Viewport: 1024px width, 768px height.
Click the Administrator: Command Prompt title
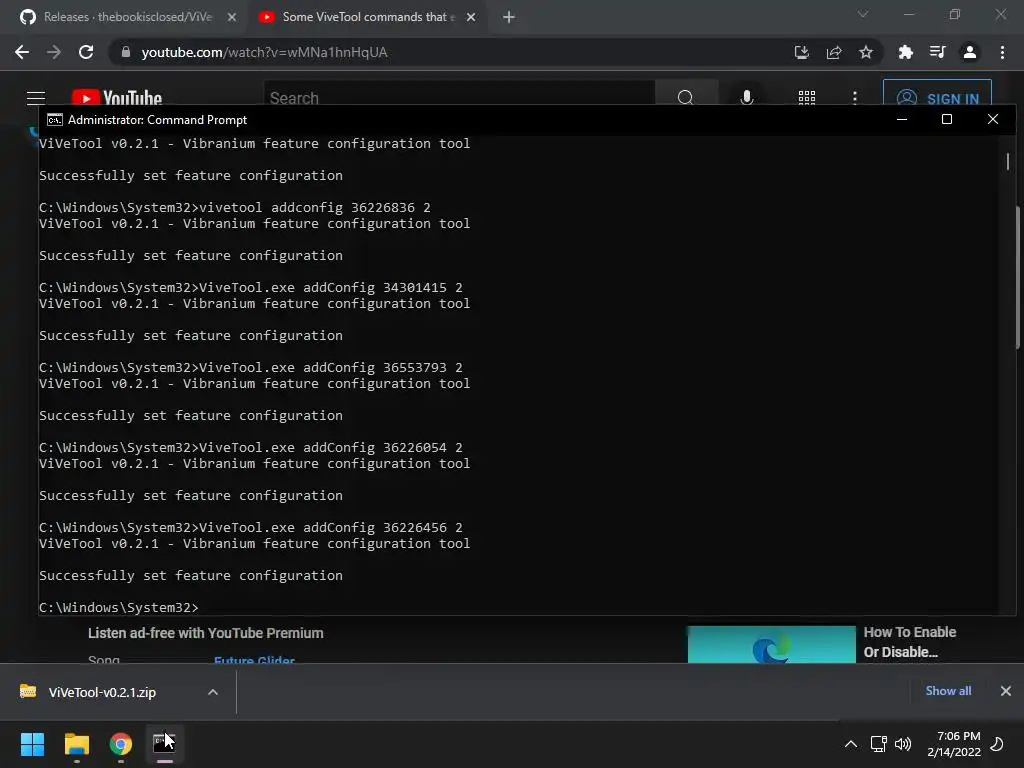(157, 120)
